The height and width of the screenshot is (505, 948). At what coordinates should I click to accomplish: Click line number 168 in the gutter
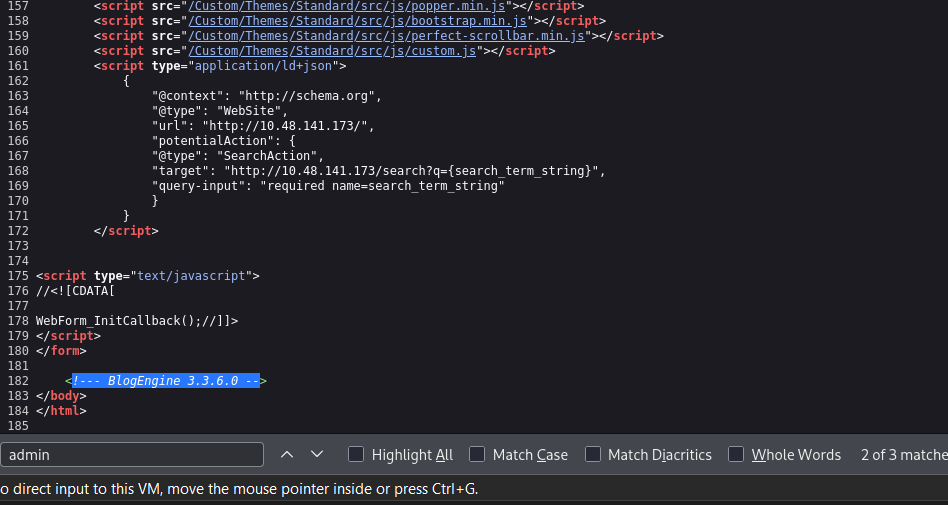pos(18,171)
